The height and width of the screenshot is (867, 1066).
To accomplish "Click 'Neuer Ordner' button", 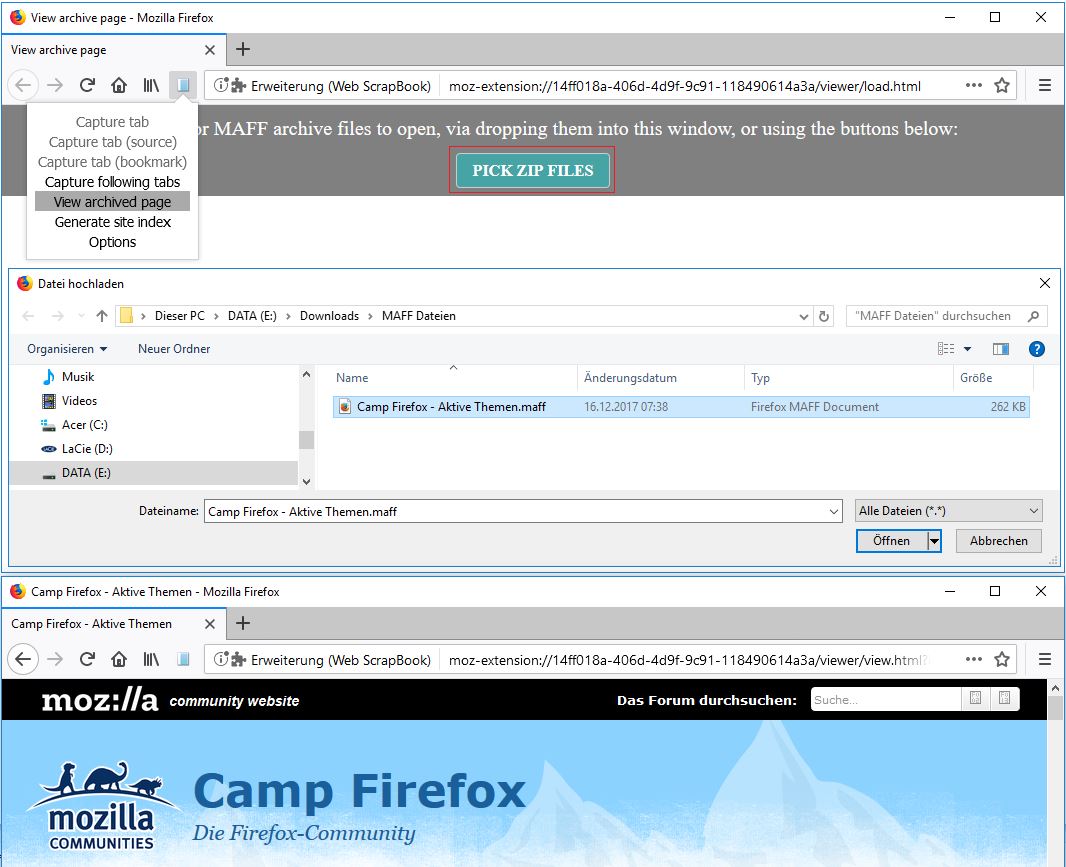I will [174, 349].
